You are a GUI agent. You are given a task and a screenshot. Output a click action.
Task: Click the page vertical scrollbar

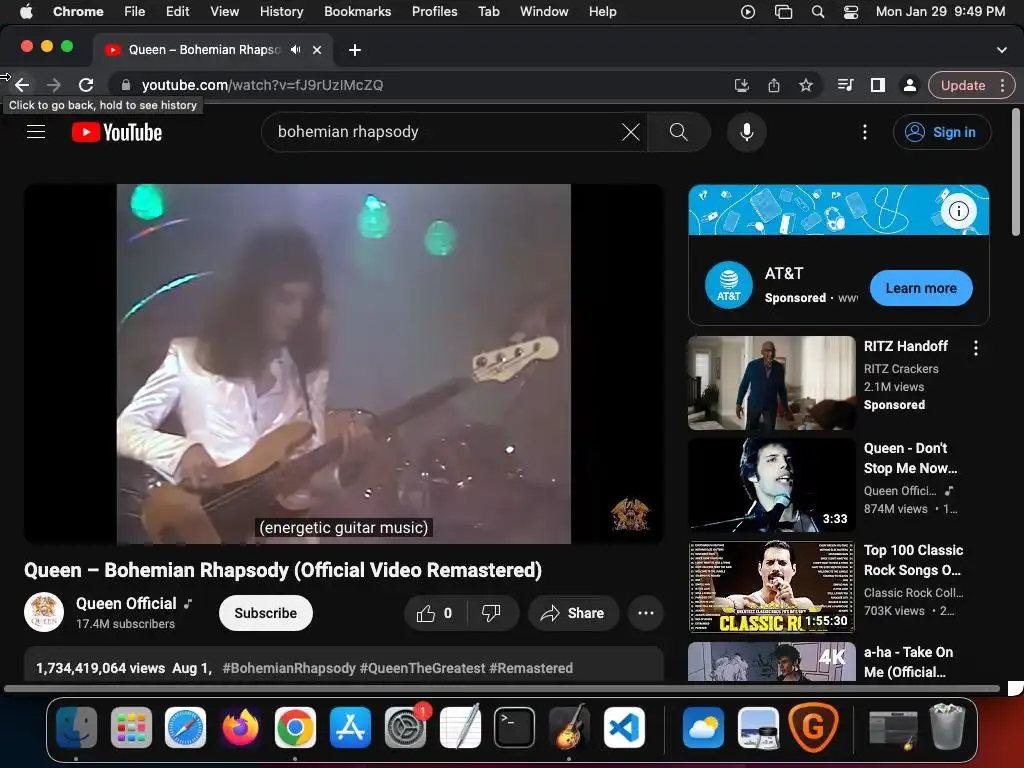click(1016, 172)
